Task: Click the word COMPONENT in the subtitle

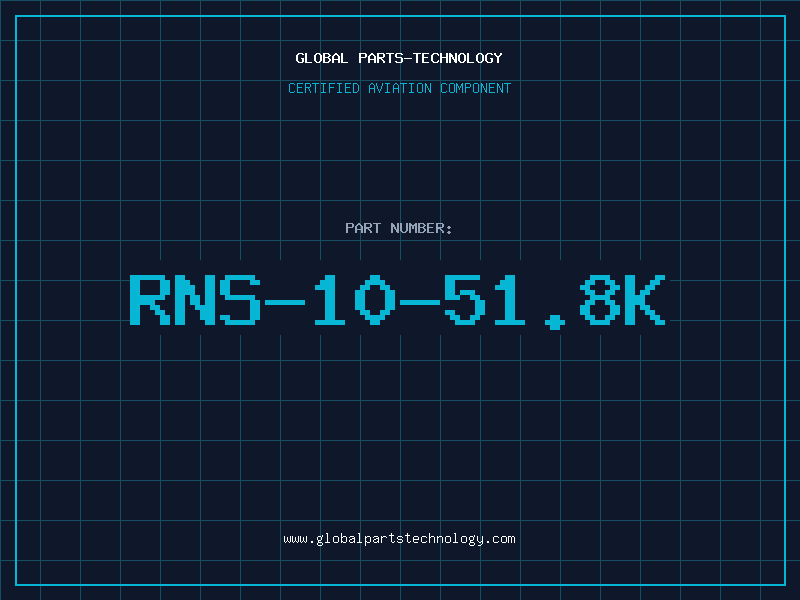Action: click(x=476, y=88)
